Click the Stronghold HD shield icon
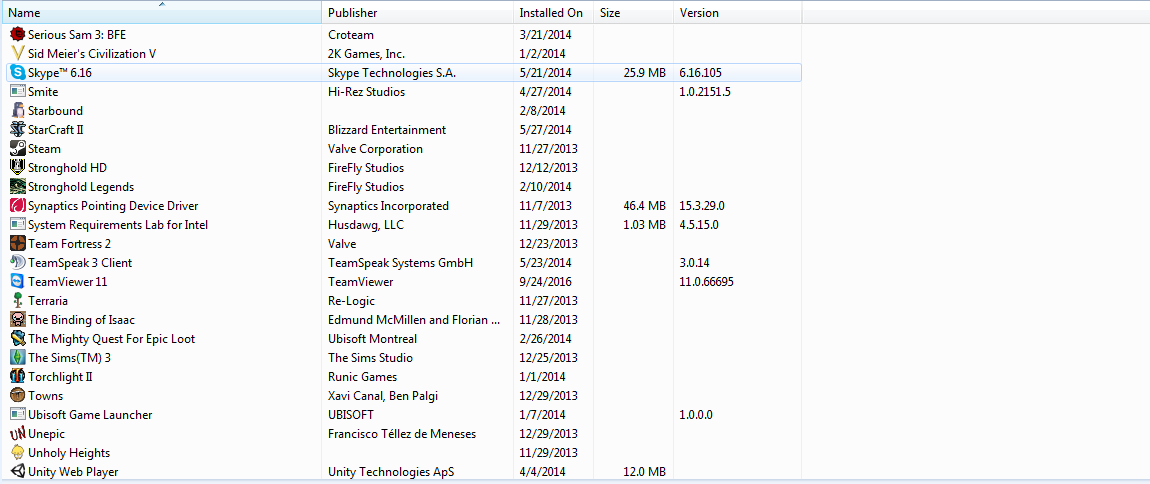Viewport: 1150px width, 484px height. tap(18, 168)
